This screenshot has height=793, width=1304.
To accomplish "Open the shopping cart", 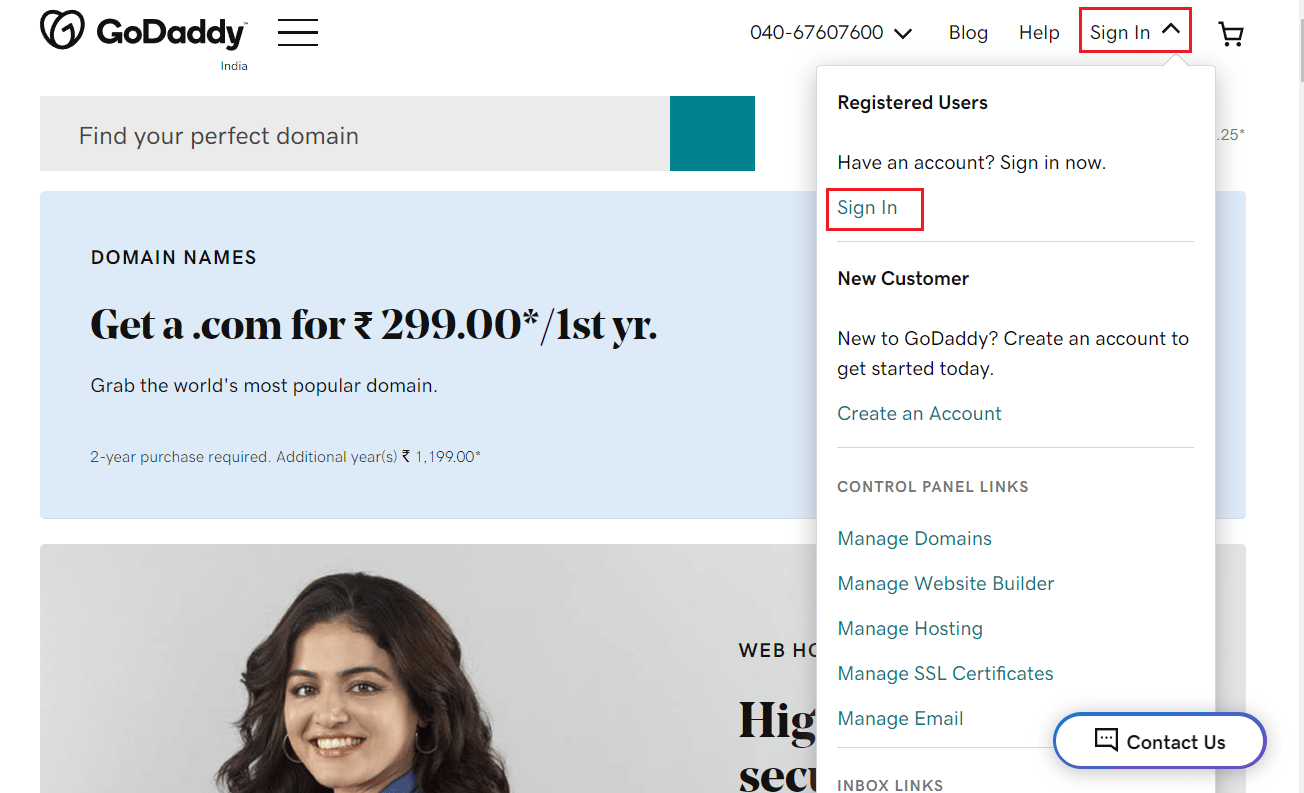I will [1230, 33].
